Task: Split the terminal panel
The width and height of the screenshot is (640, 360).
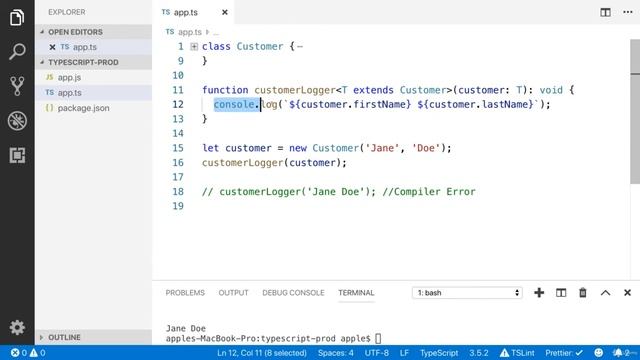Action: 561,293
